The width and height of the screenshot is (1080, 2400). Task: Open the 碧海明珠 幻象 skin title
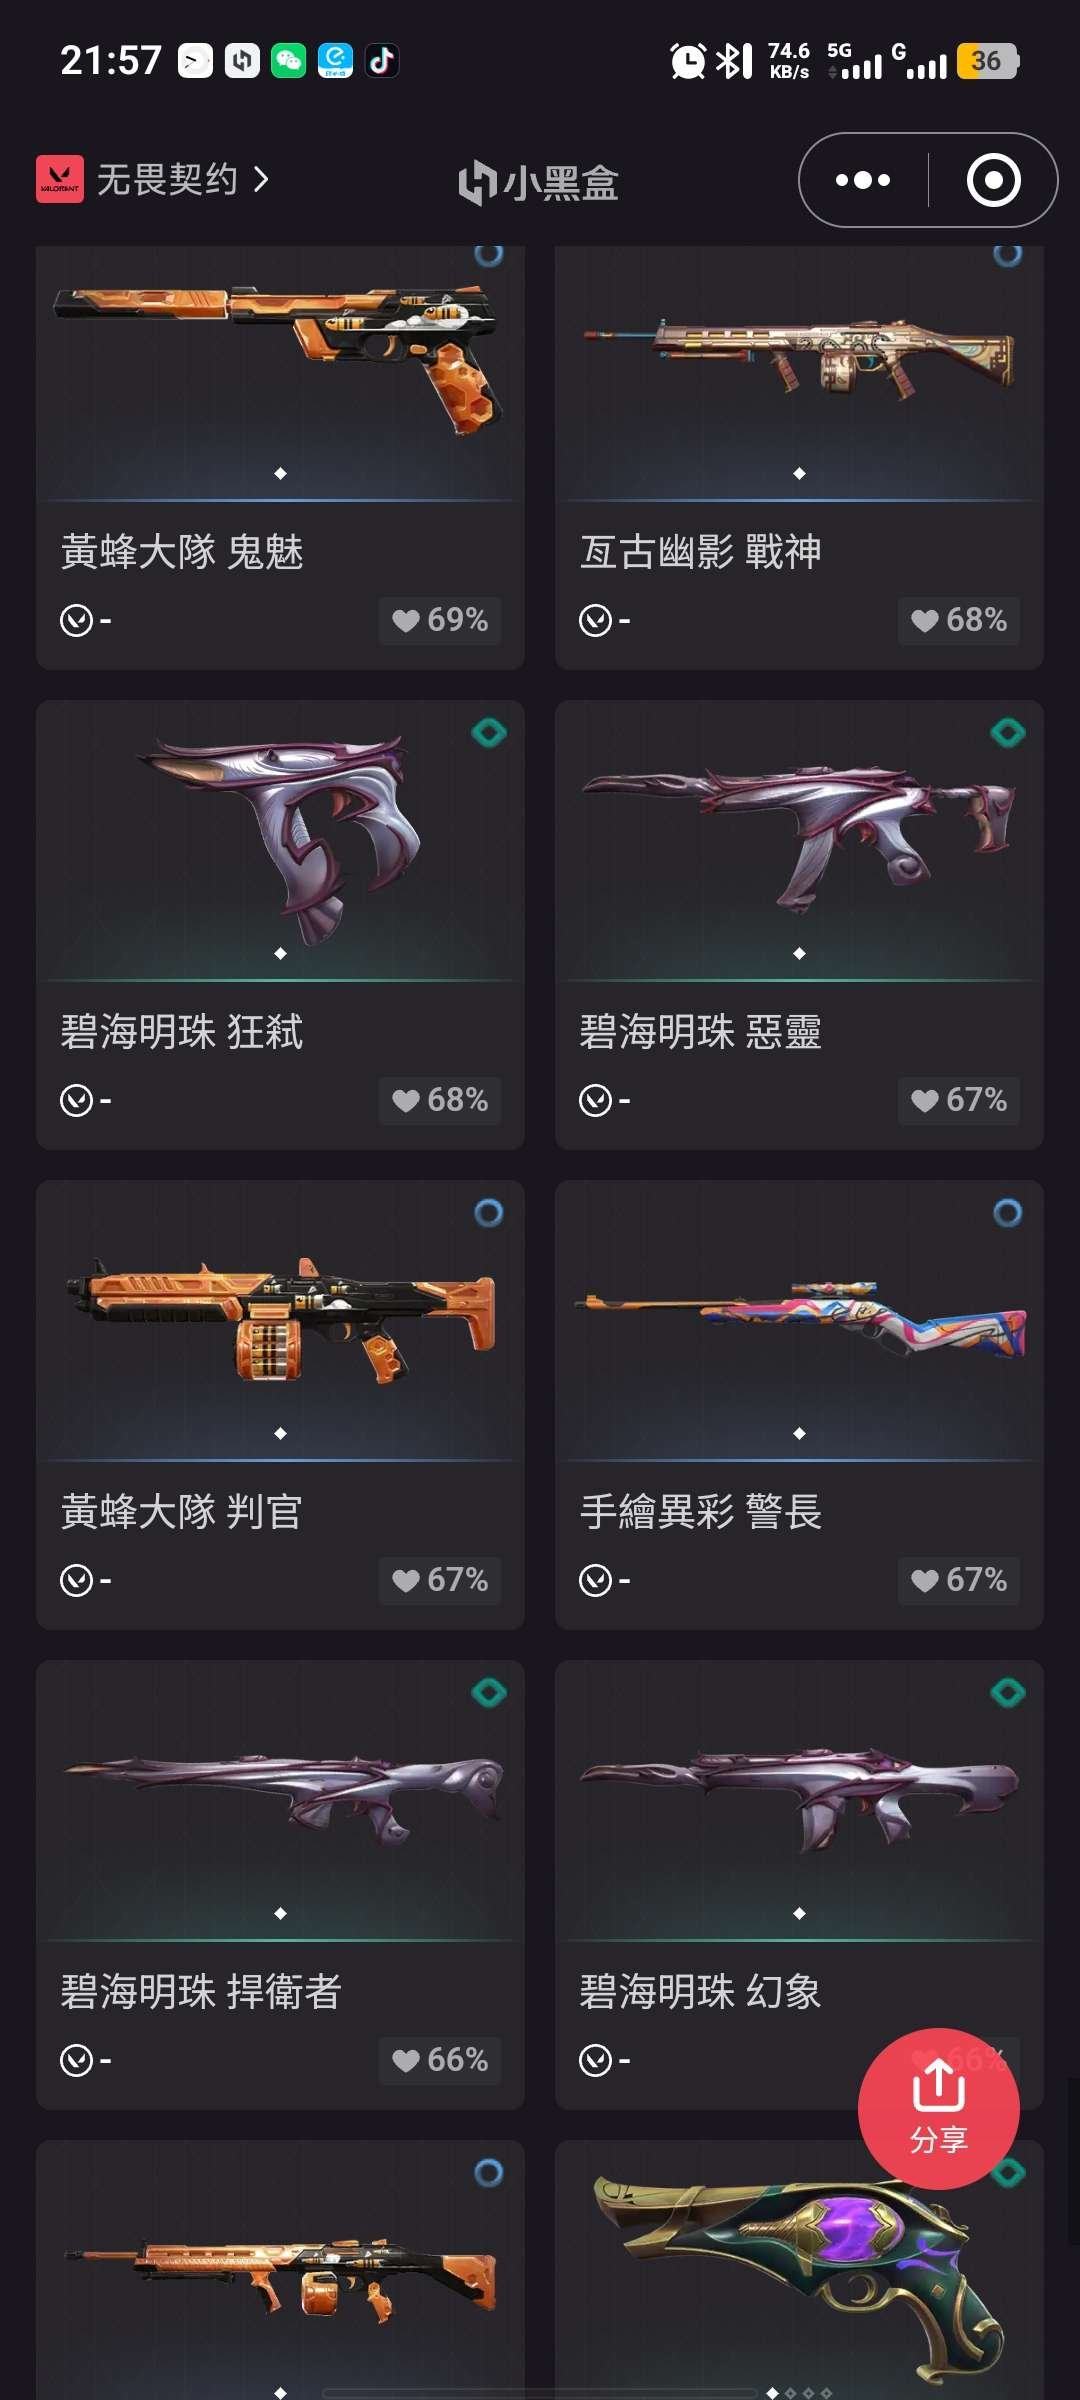[x=701, y=1992]
